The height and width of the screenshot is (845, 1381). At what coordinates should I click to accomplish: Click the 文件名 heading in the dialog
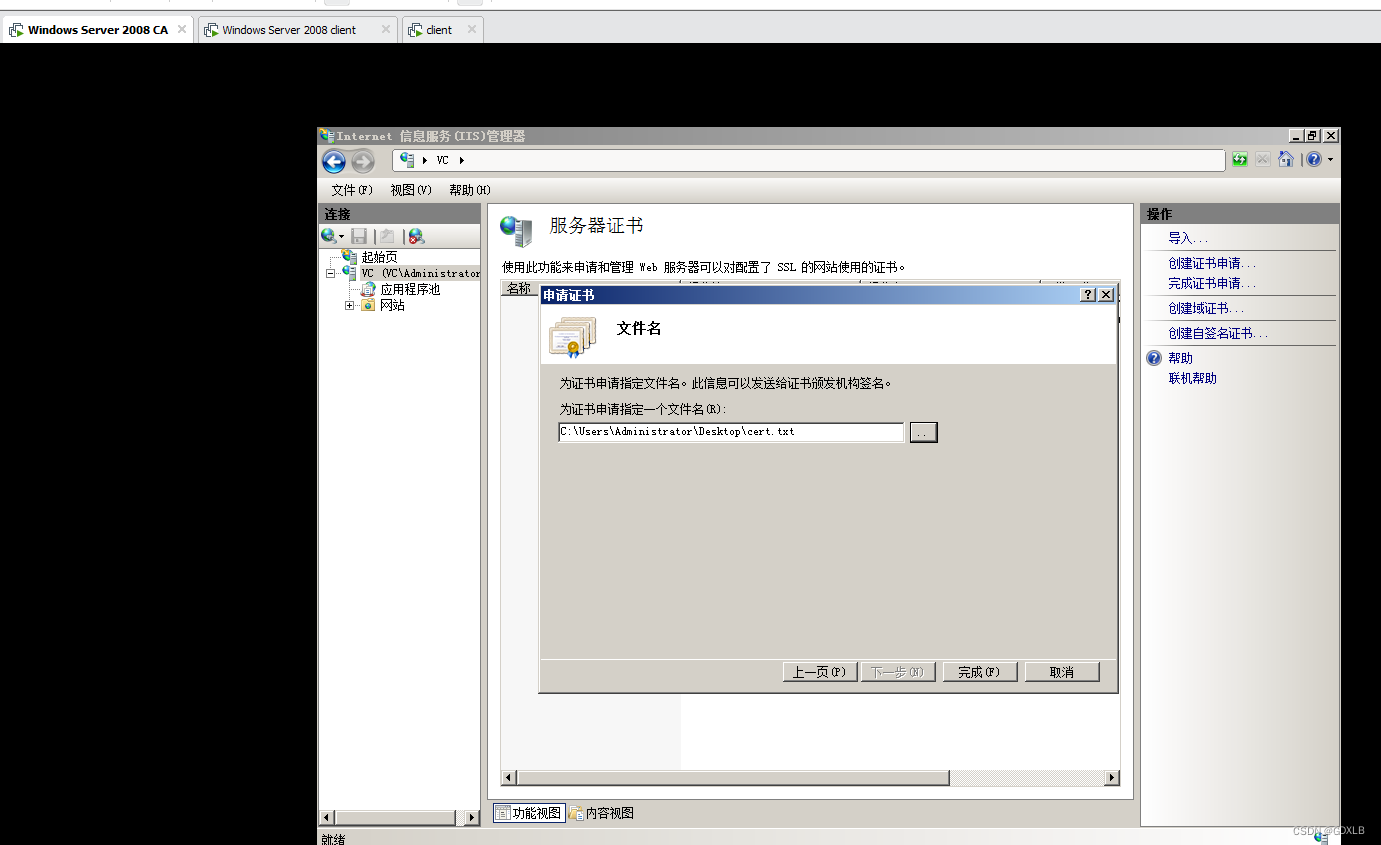point(639,328)
